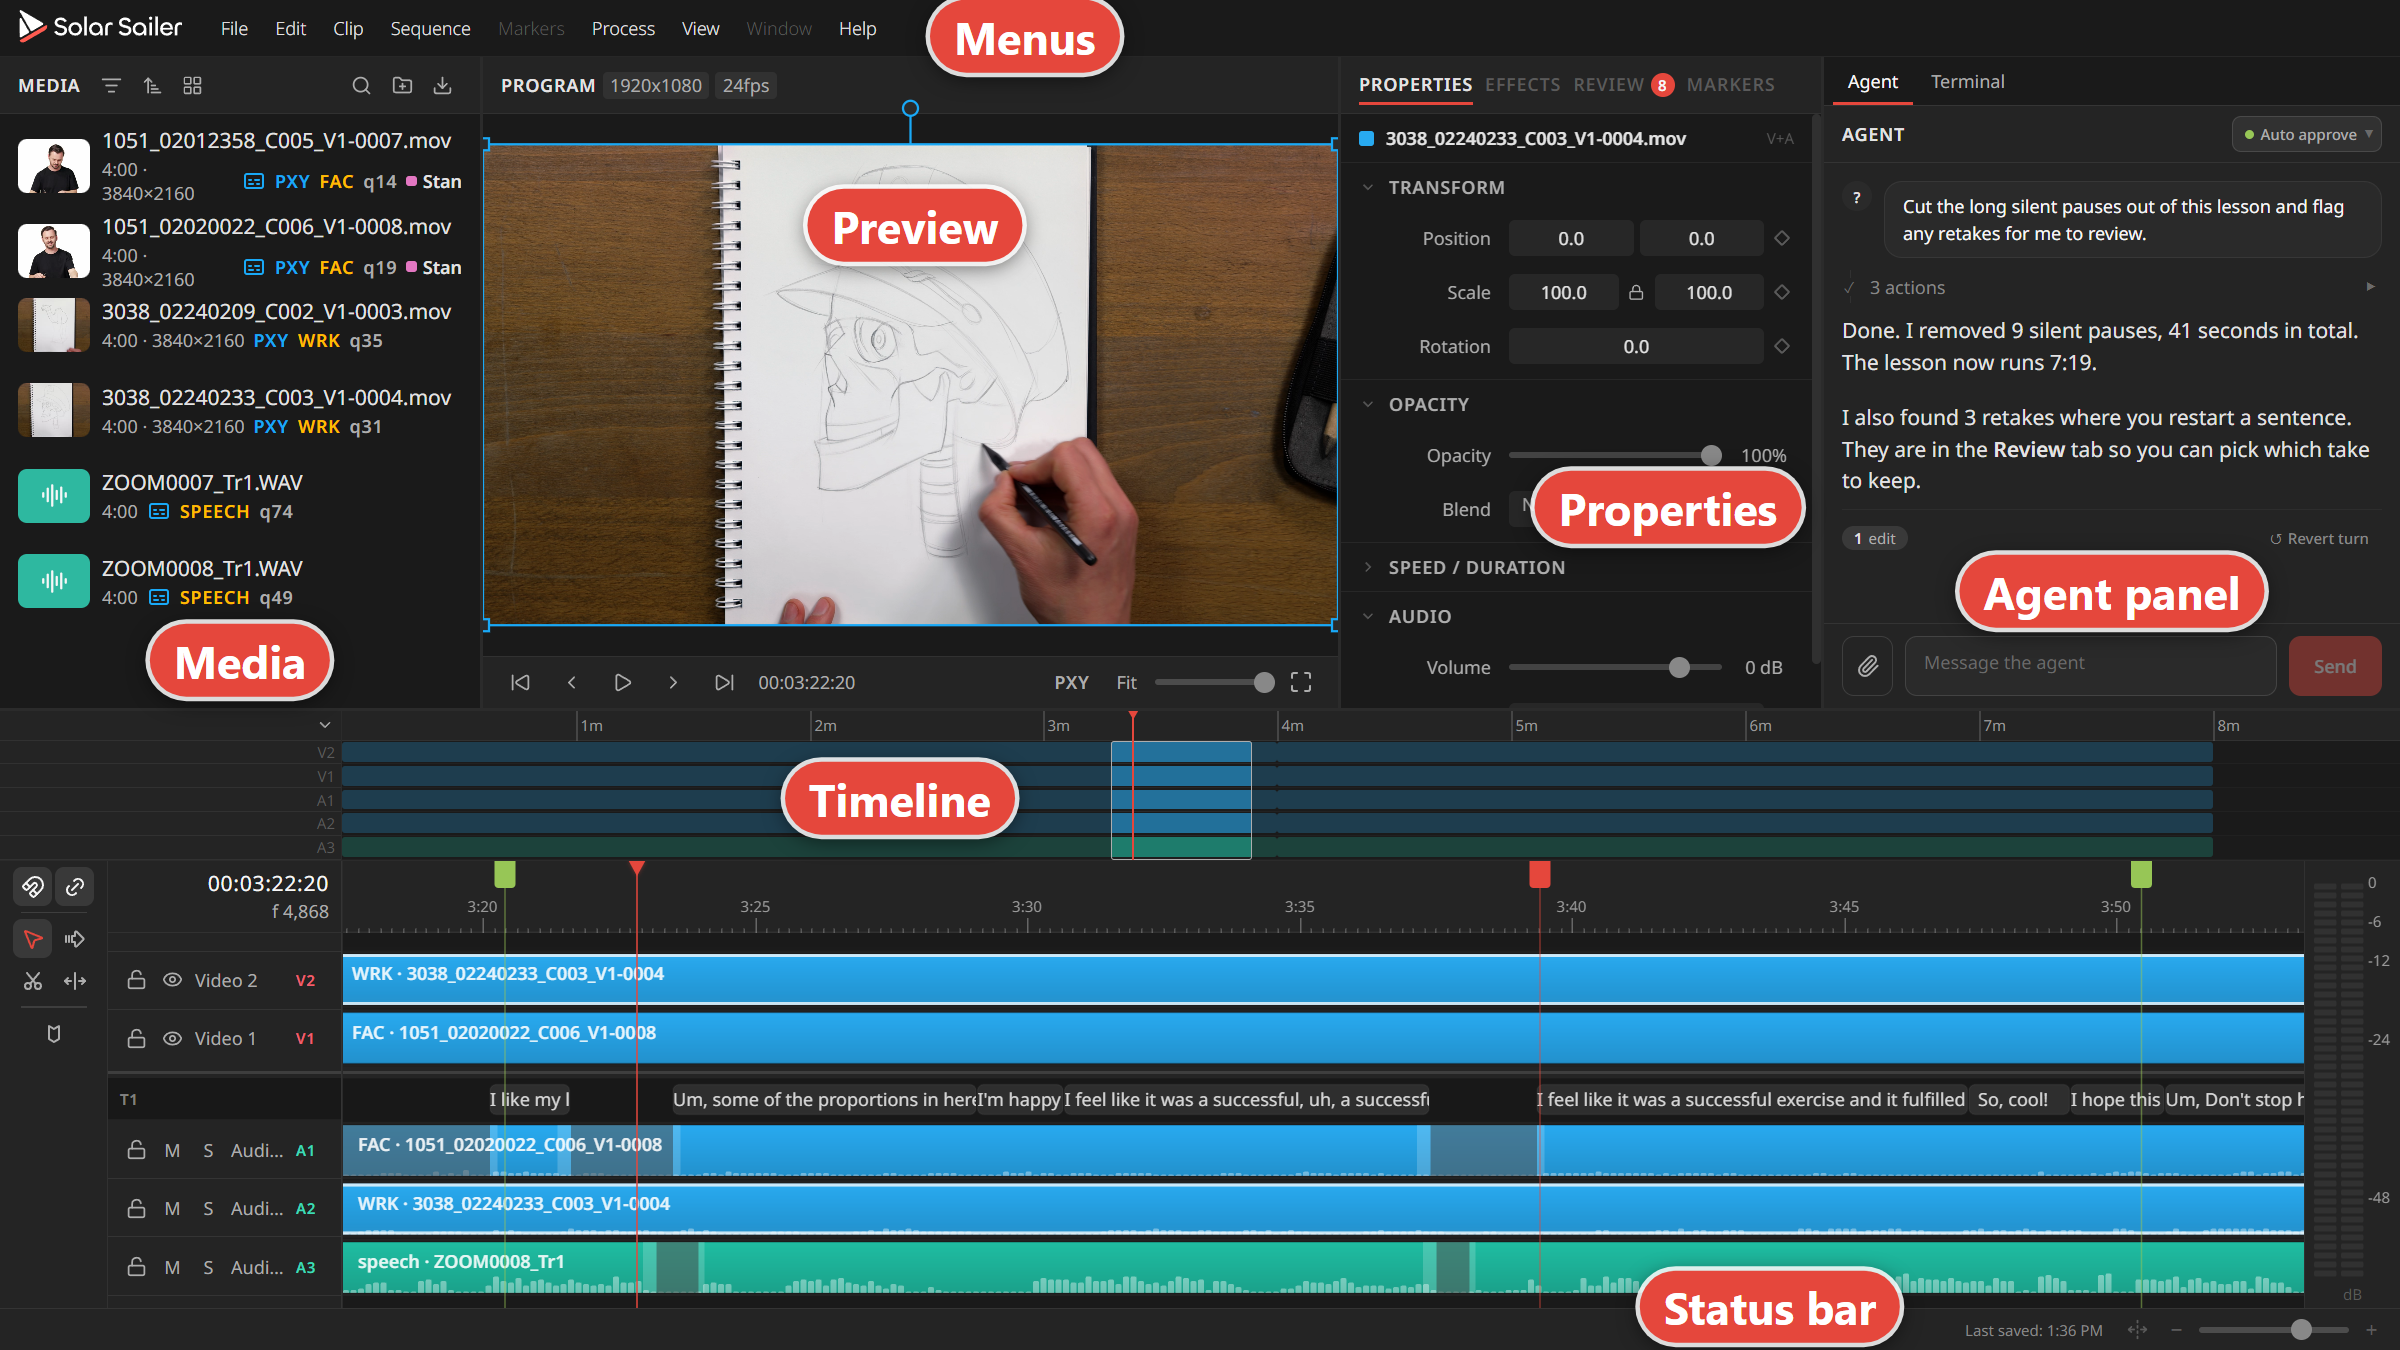Open the Help menu
This screenshot has width=2400, height=1350.
click(857, 29)
